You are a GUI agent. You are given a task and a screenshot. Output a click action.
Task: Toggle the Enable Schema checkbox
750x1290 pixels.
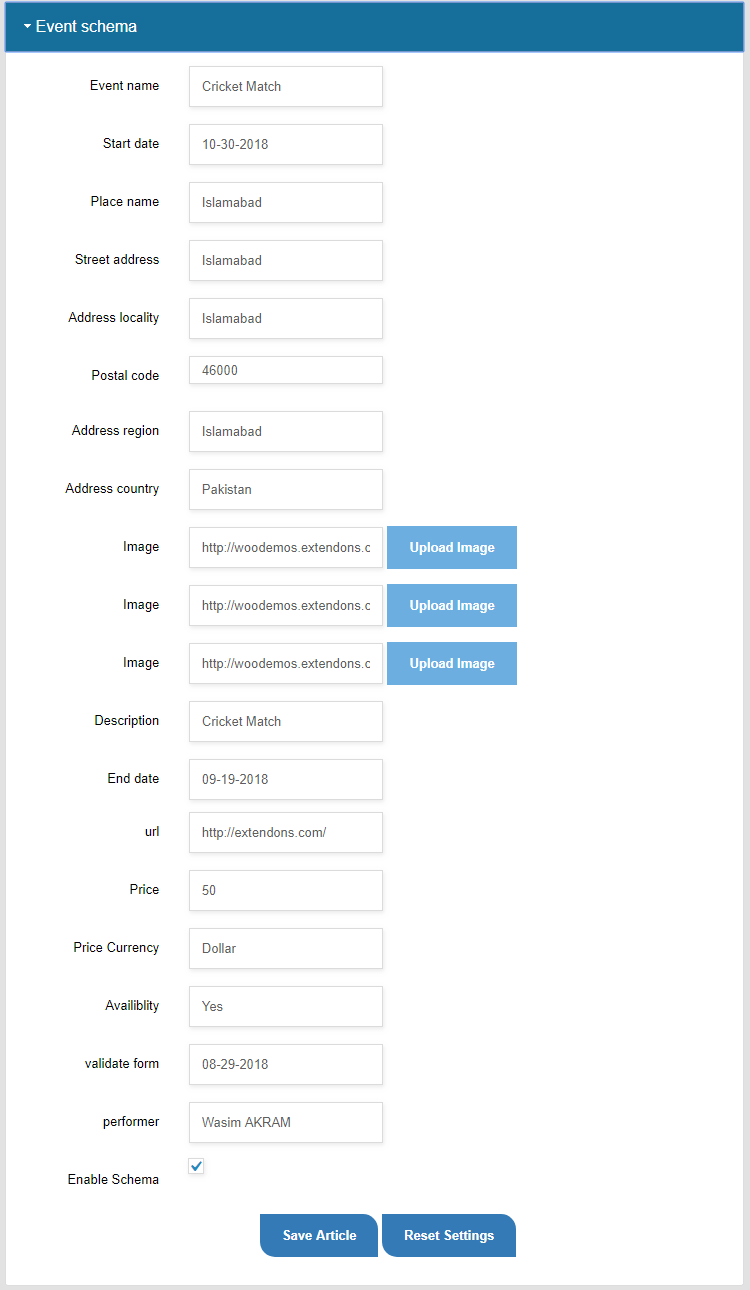pos(196,1166)
